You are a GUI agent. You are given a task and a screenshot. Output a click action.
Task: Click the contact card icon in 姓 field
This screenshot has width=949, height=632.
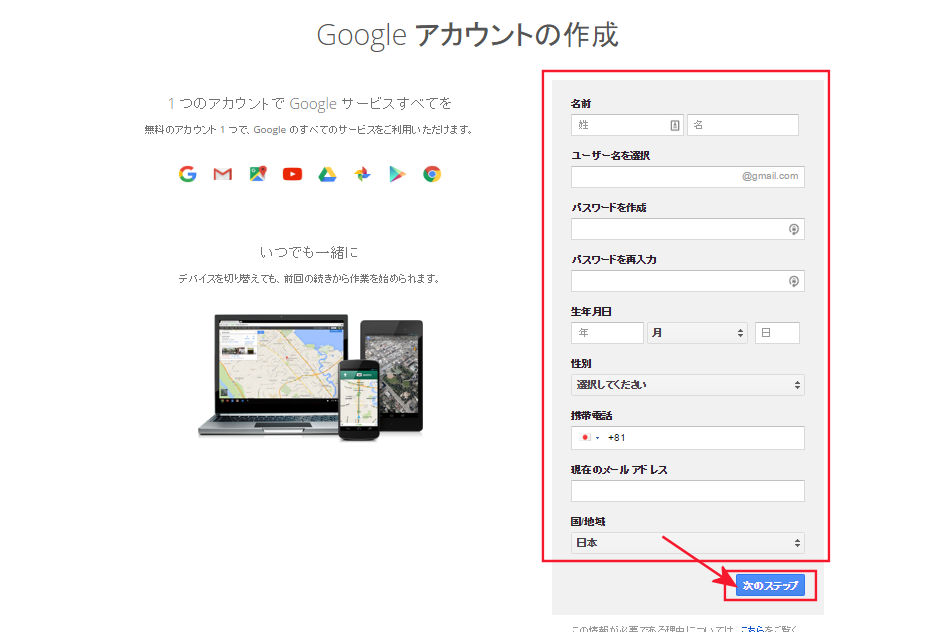[675, 125]
